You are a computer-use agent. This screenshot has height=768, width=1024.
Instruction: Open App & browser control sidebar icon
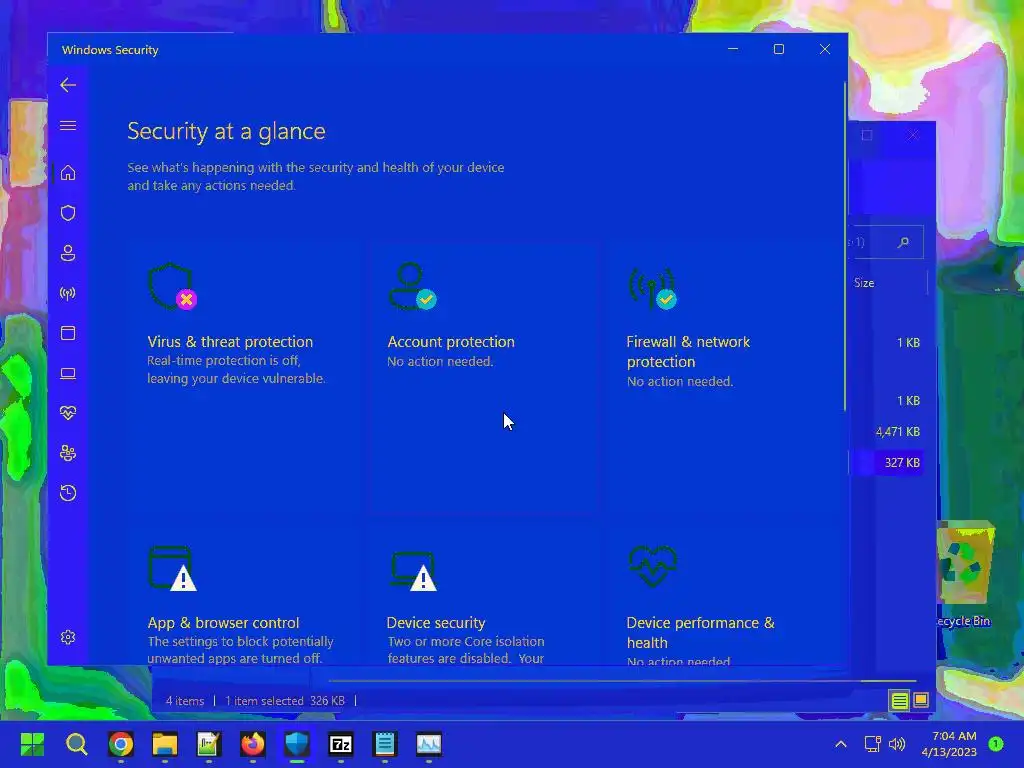[x=68, y=333]
